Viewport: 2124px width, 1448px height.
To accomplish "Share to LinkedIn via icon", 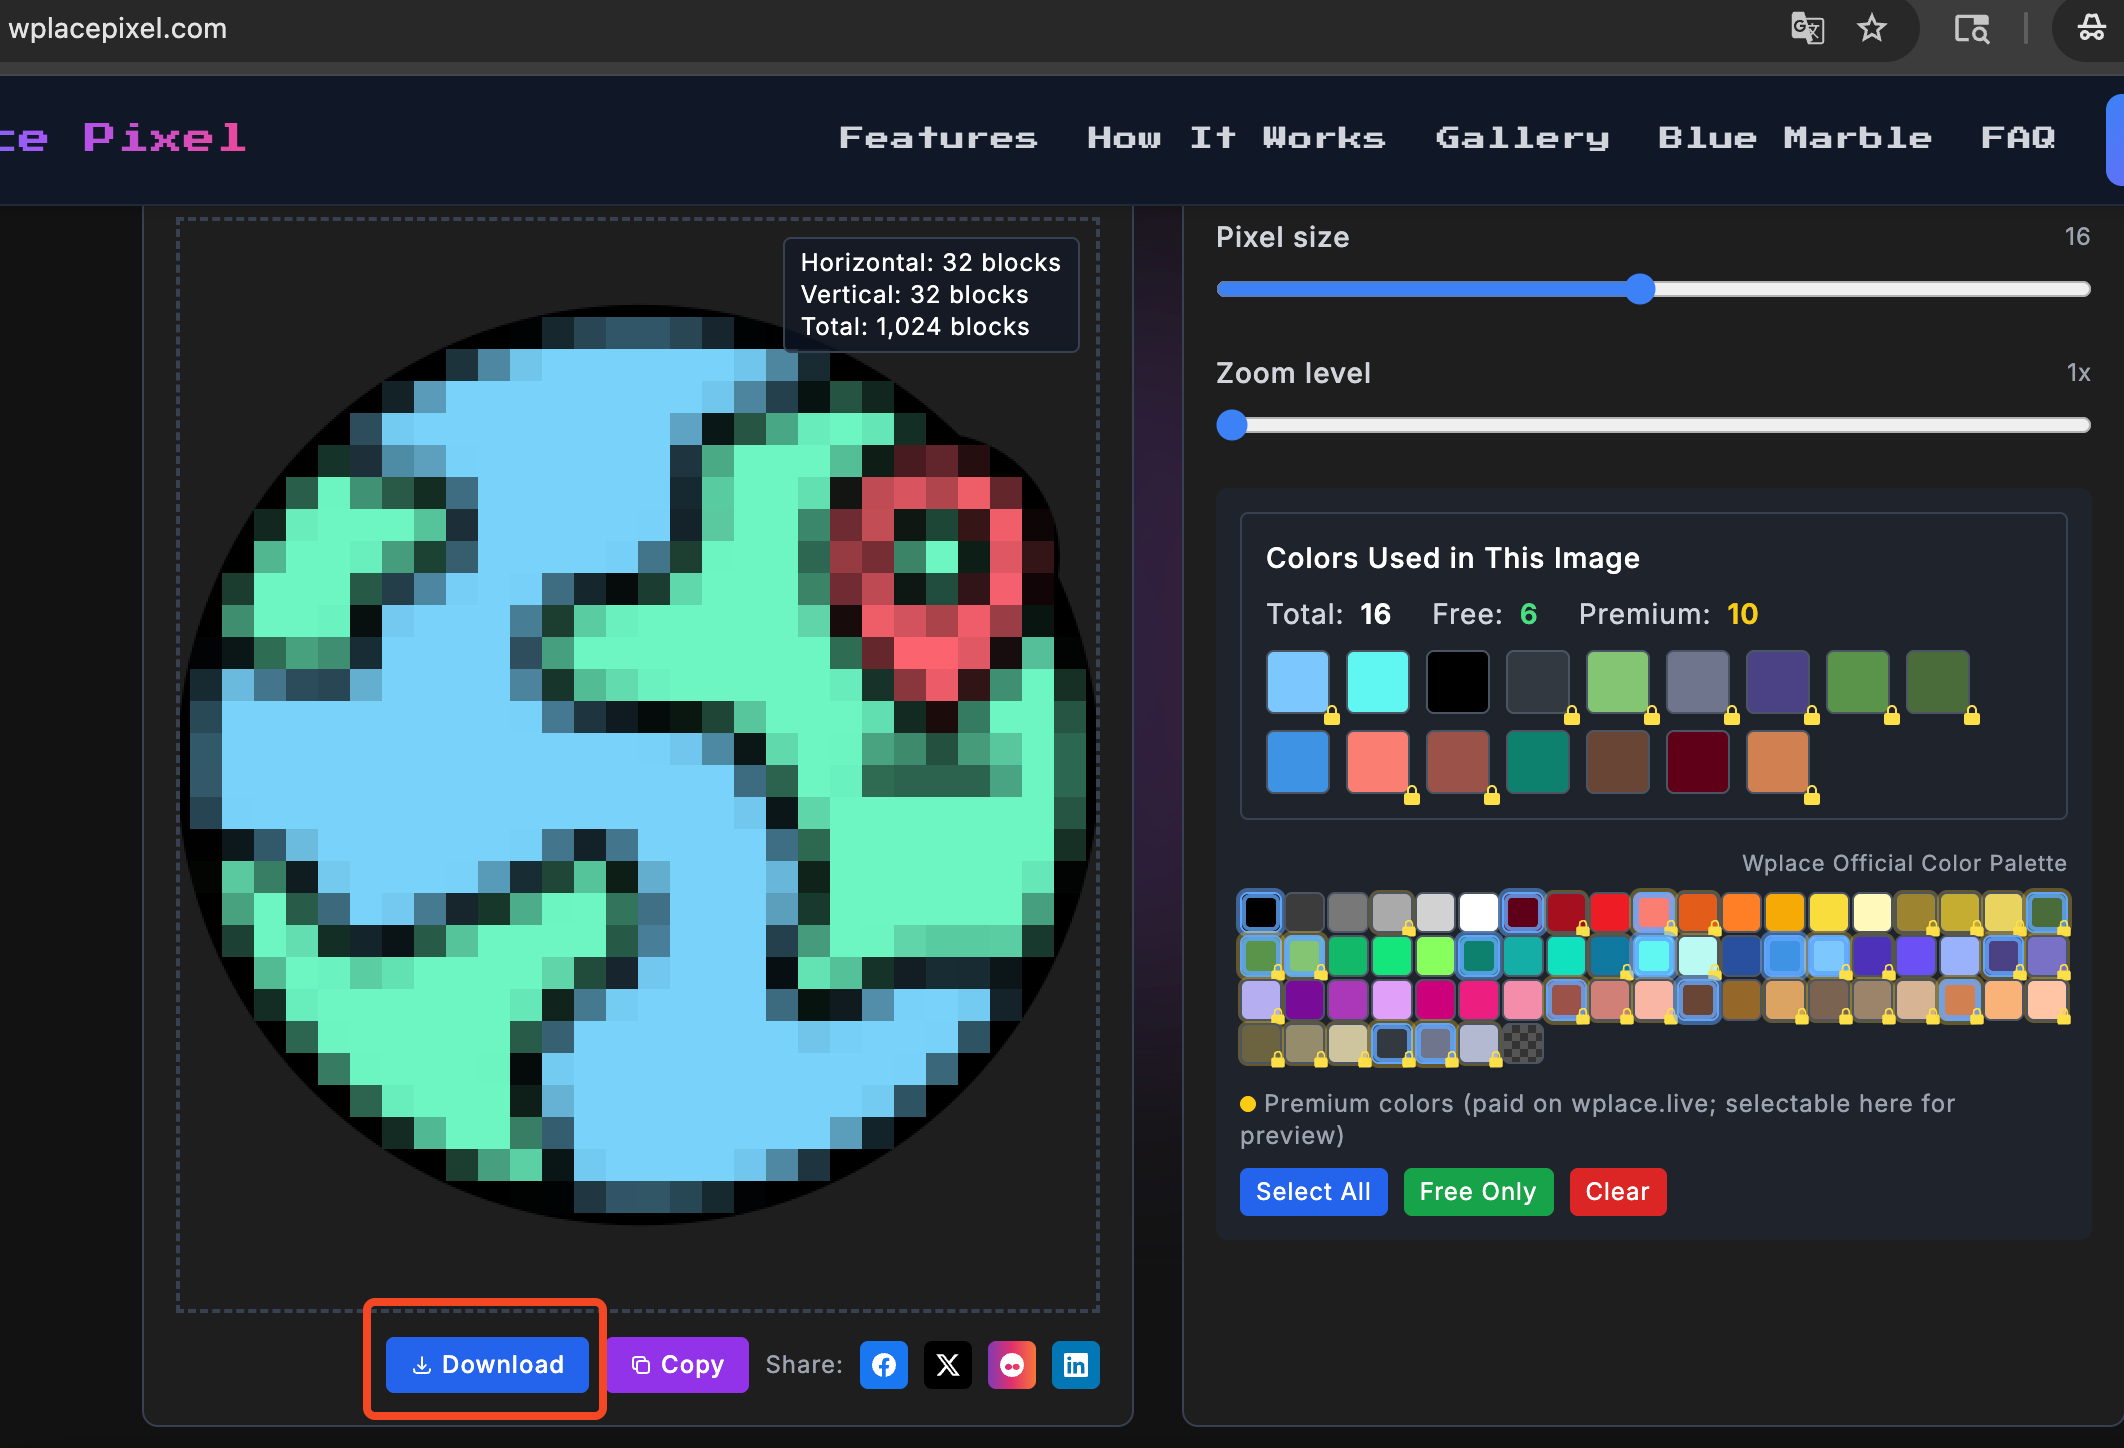I will pos(1075,1365).
